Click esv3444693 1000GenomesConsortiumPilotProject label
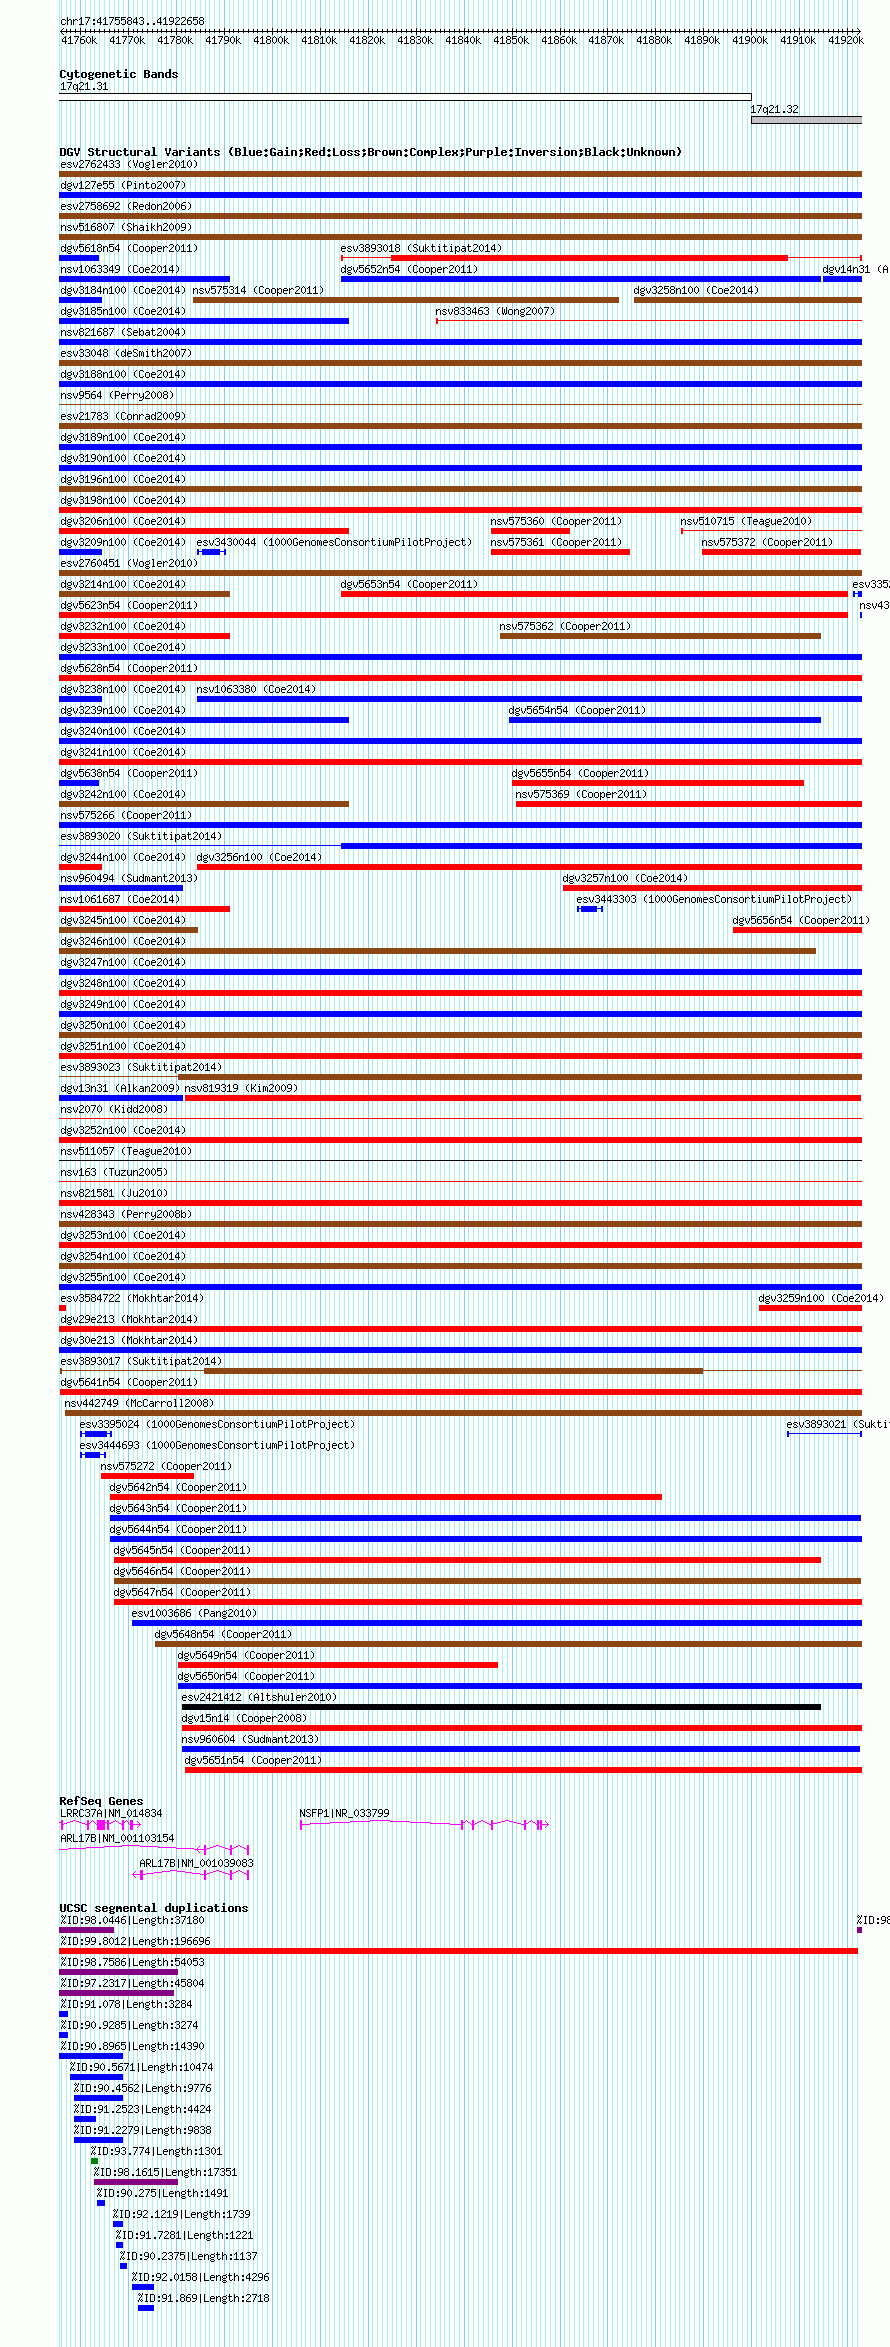890x2347 pixels. (217, 1445)
